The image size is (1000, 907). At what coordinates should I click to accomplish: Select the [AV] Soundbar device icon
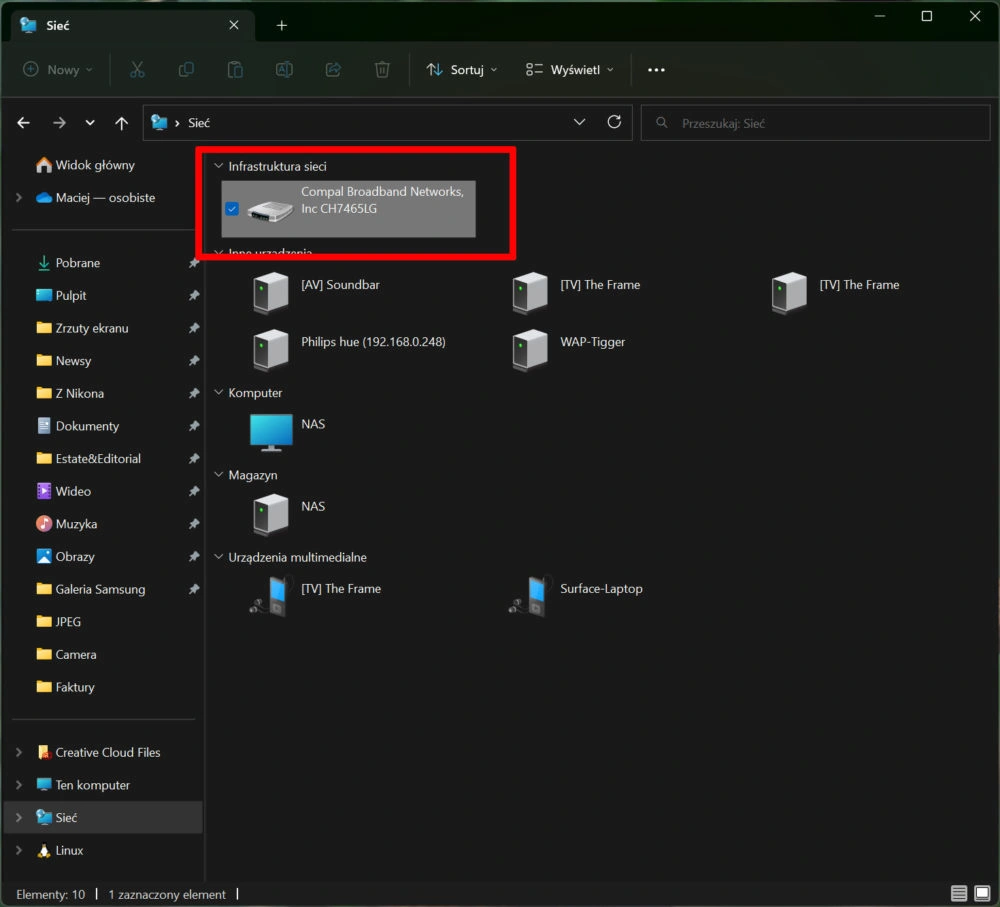click(271, 293)
